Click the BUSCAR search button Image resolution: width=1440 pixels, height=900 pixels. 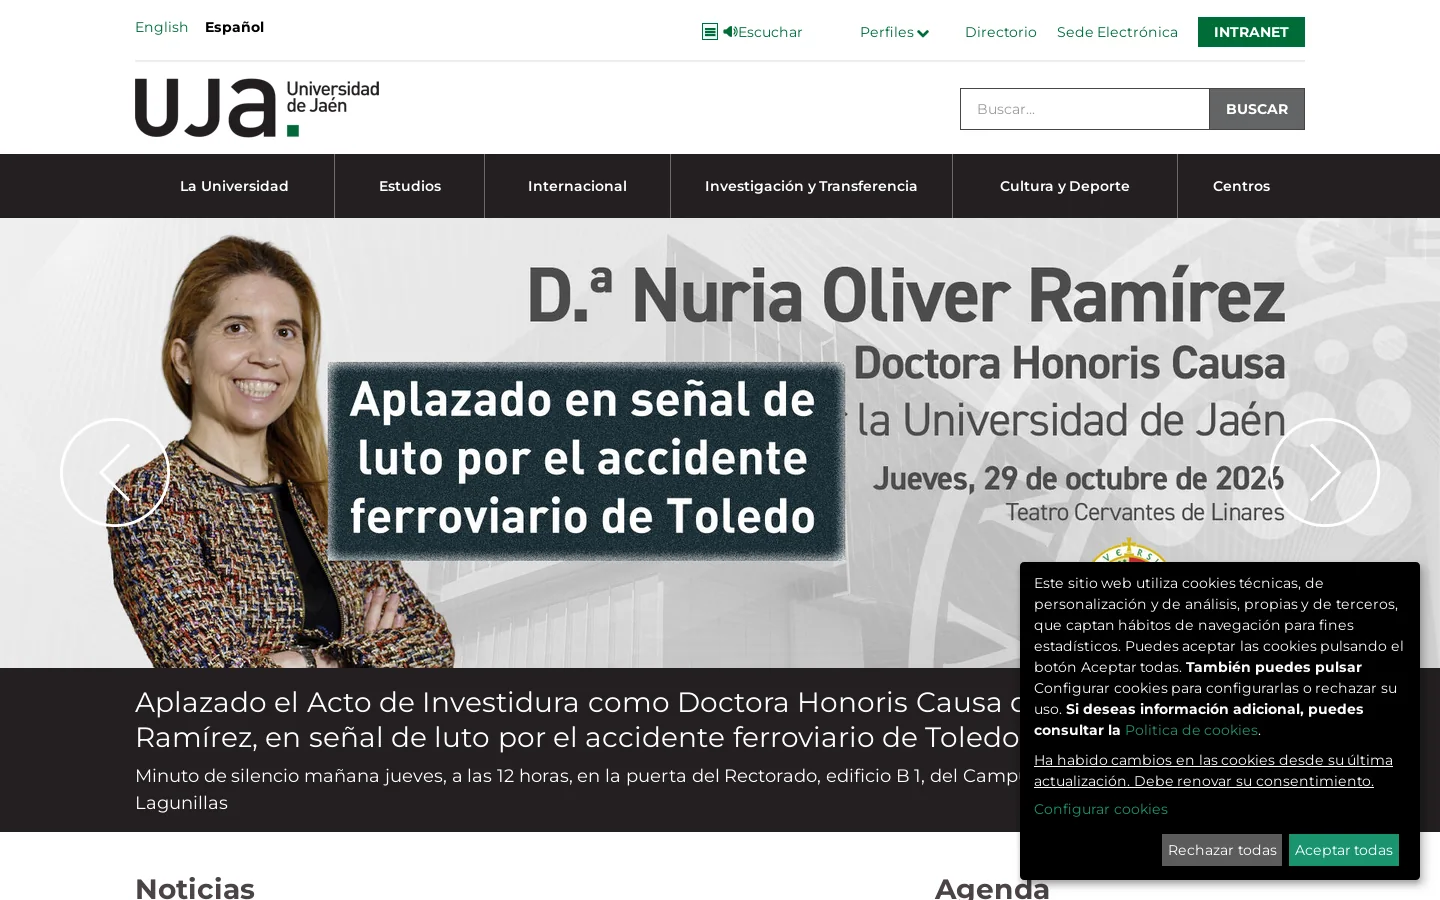click(1257, 109)
